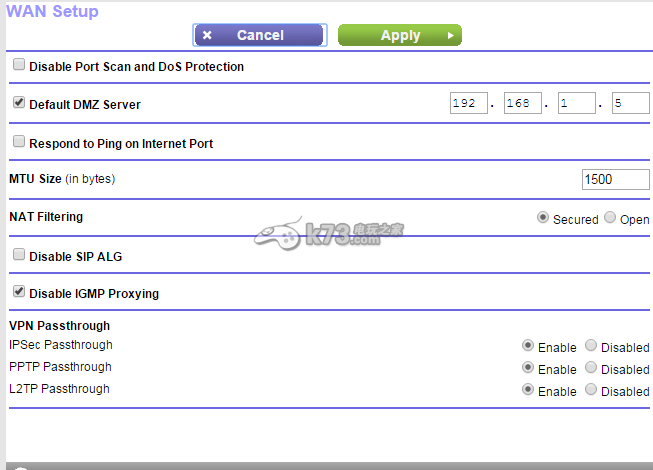Uncheck Disable IGMP Proxying
This screenshot has height=470, width=653.
pos(19,292)
